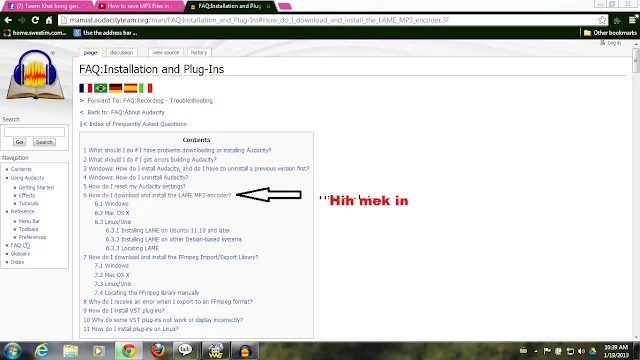Open the home.sweetim.com bookmark
Viewport: 640px width, 360px height.
35,33
